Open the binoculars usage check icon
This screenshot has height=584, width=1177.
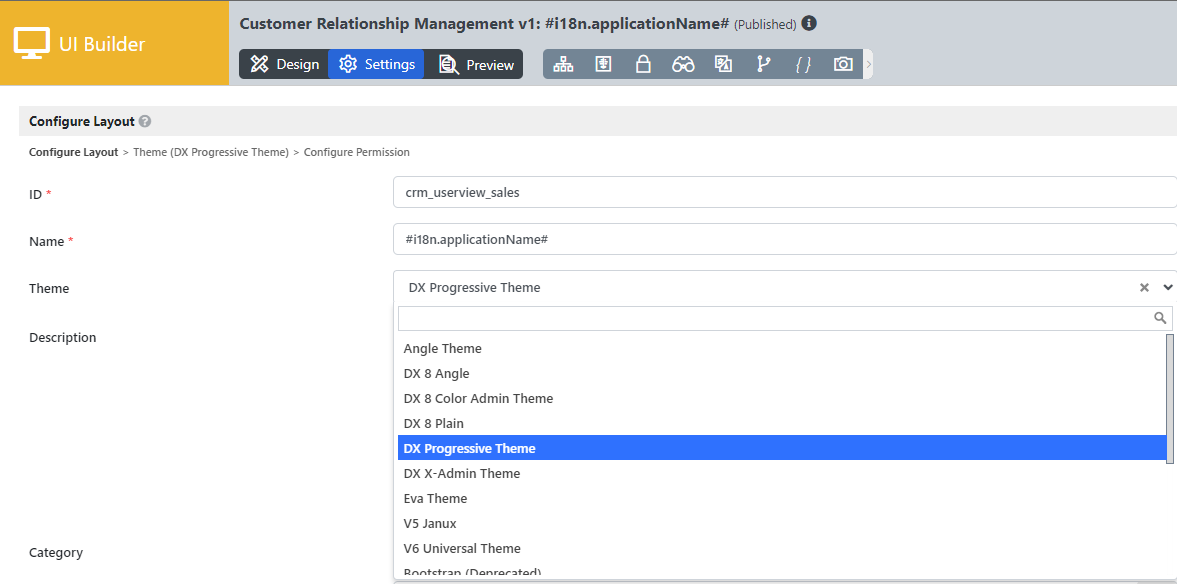point(683,64)
